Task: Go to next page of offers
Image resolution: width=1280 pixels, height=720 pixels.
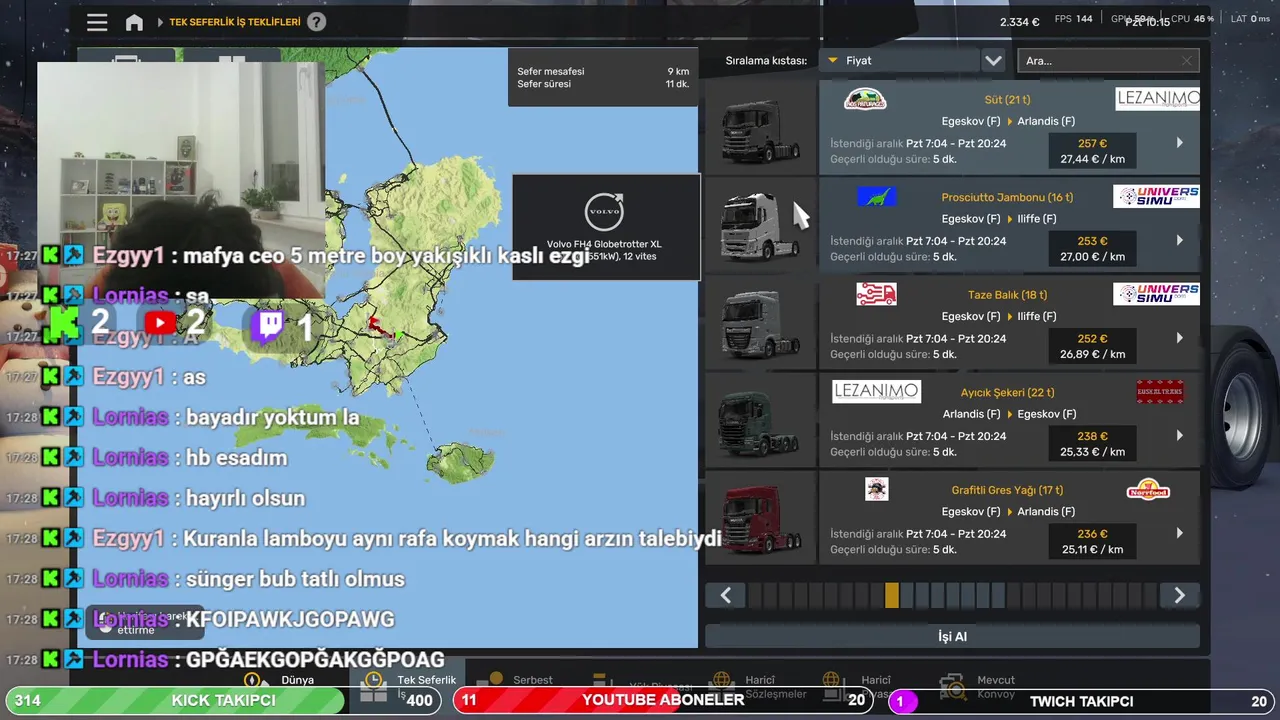Action: pyautogui.click(x=1179, y=596)
